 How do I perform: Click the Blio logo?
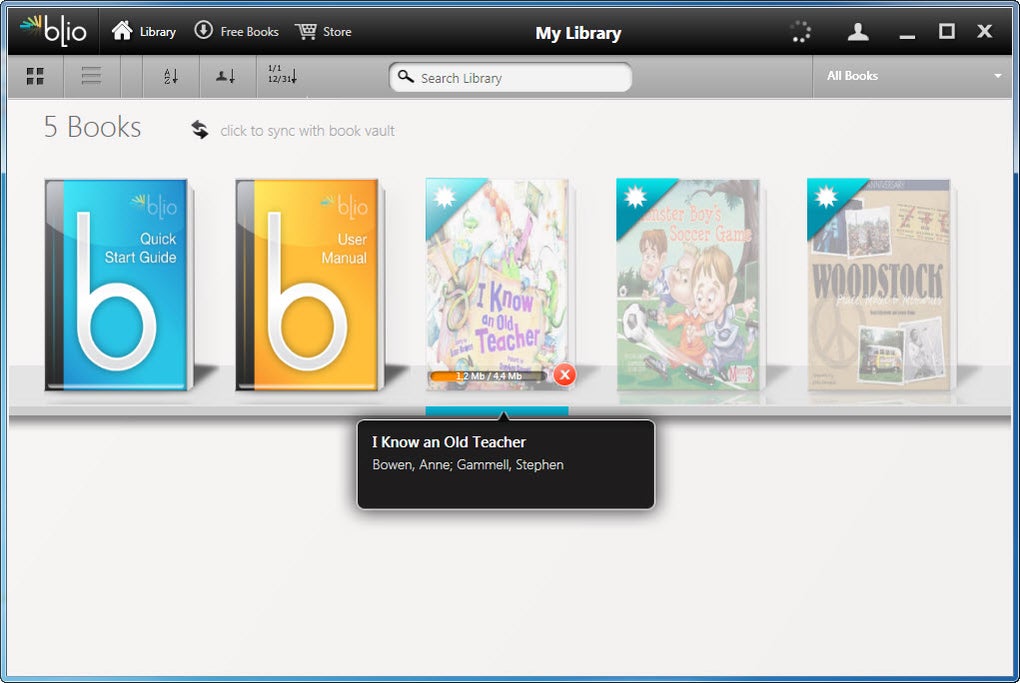coord(53,31)
